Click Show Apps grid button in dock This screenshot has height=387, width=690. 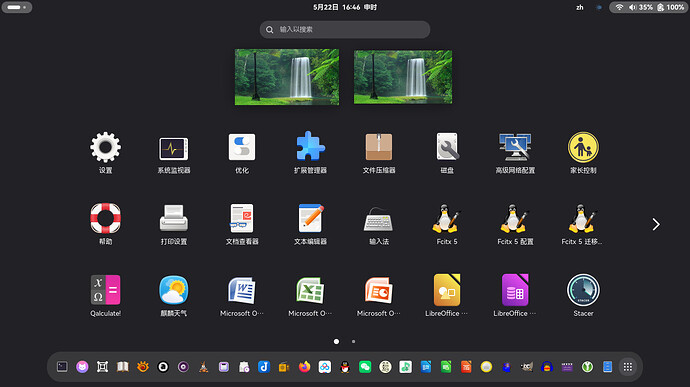(x=628, y=366)
